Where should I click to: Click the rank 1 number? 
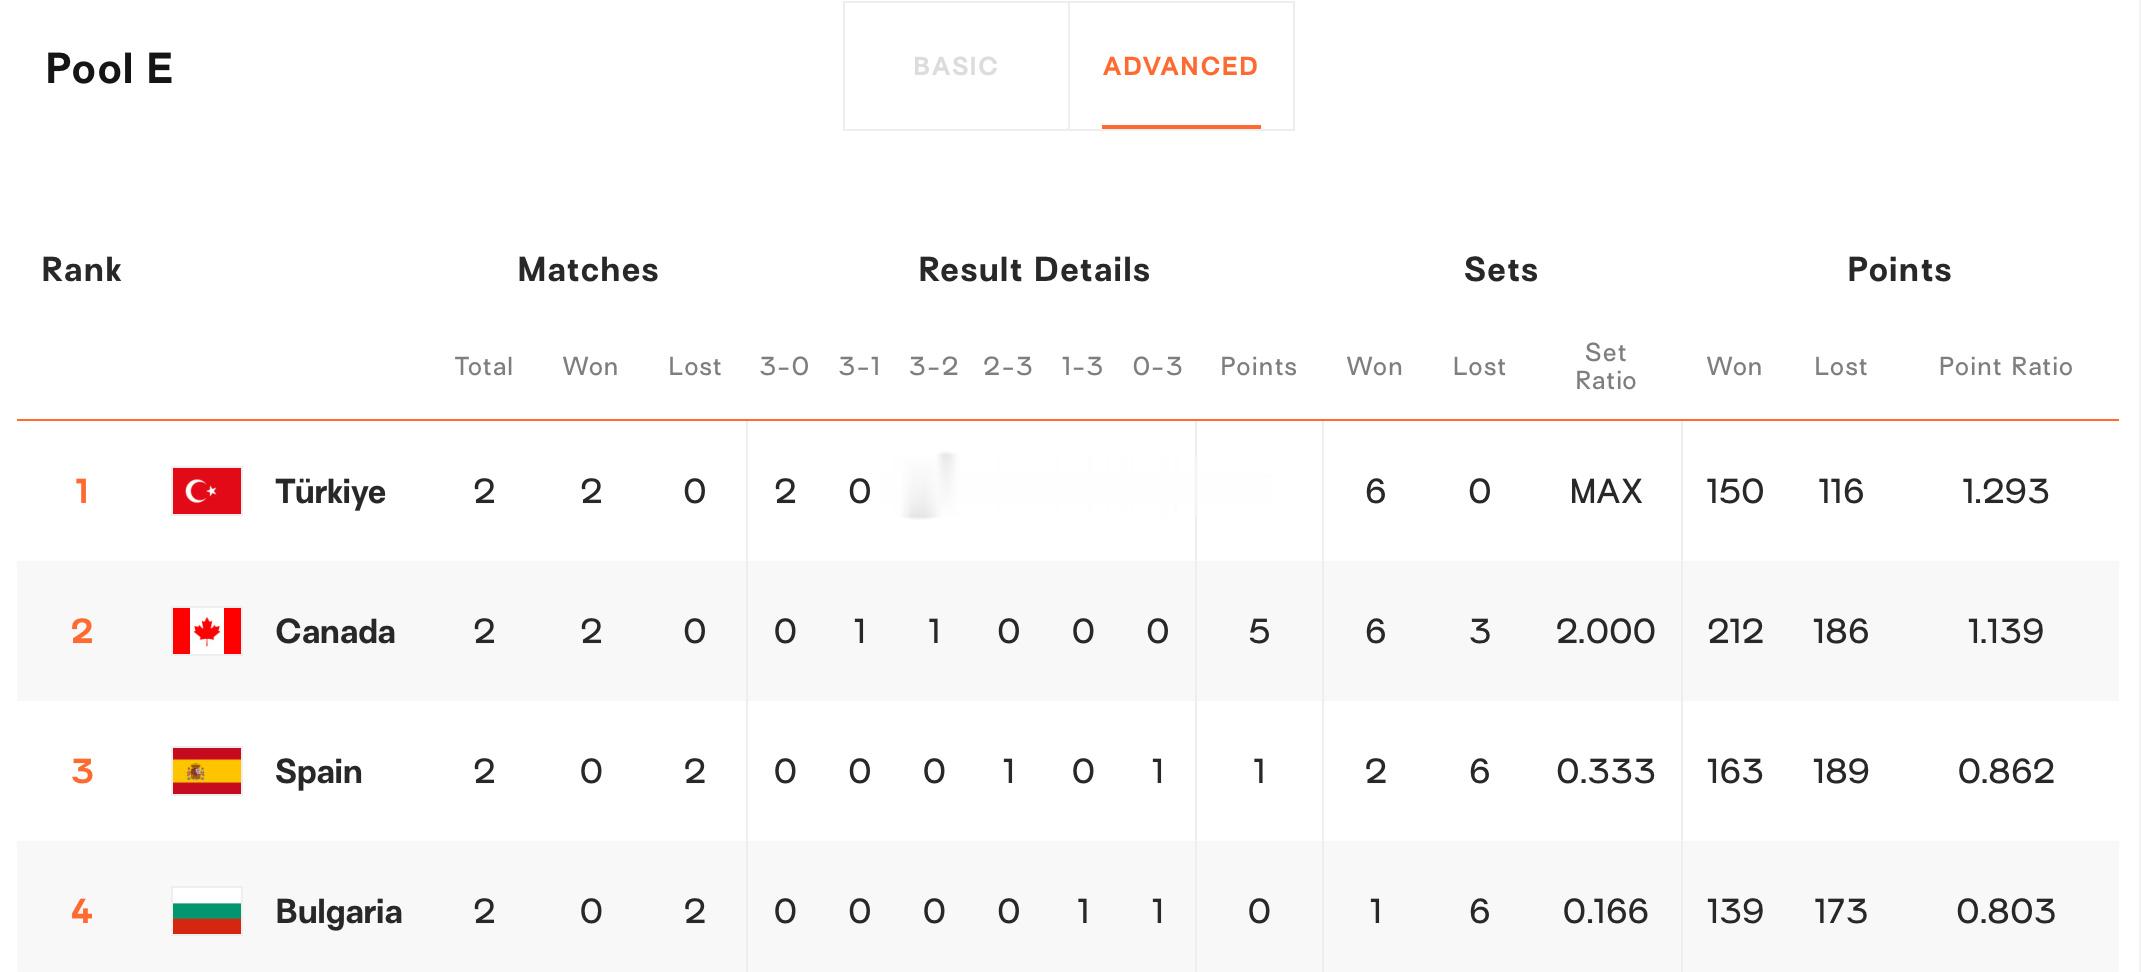point(82,491)
